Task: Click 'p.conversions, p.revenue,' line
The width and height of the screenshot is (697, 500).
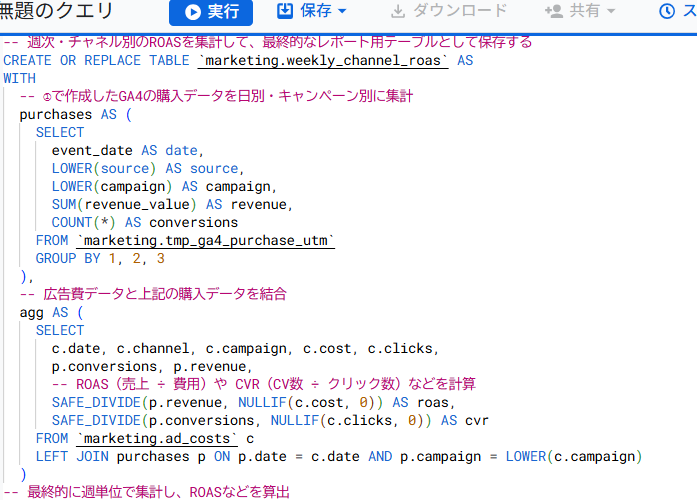Action: click(x=152, y=367)
